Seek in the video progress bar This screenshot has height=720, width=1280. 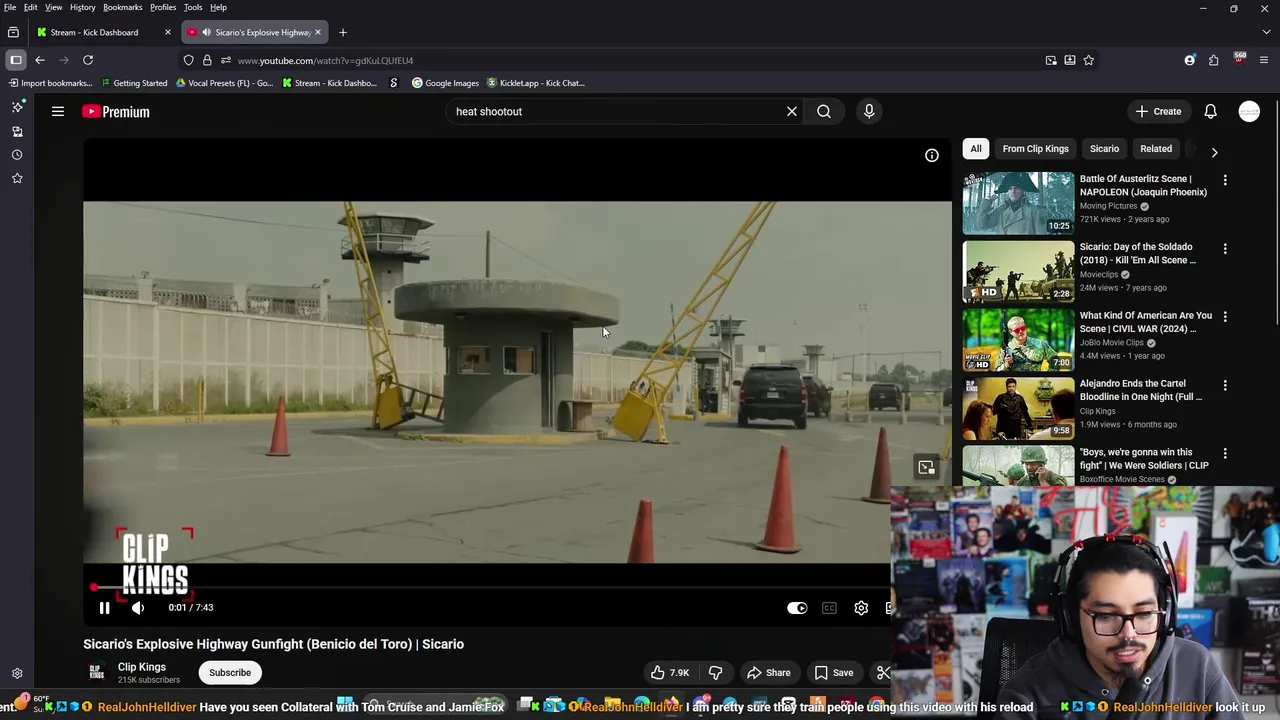[487, 588]
